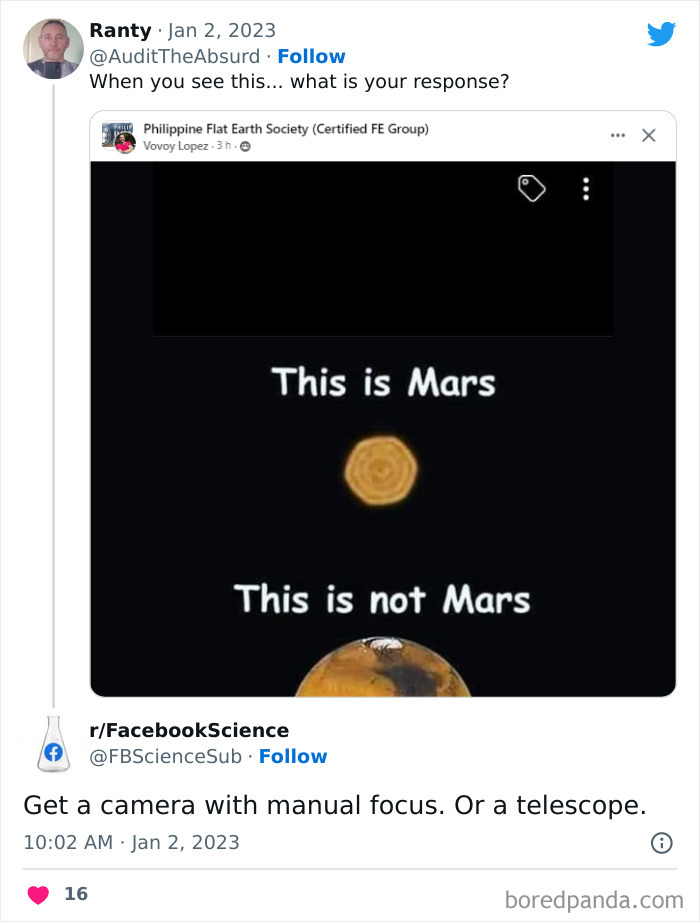Toggle Follow for @FBScienceSub

(294, 757)
